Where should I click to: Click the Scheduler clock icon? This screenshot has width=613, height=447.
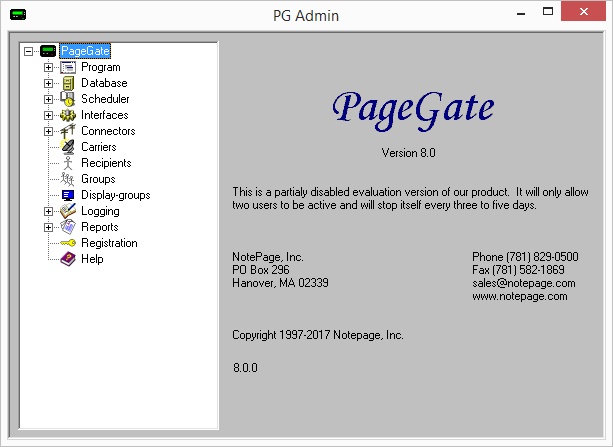point(68,99)
